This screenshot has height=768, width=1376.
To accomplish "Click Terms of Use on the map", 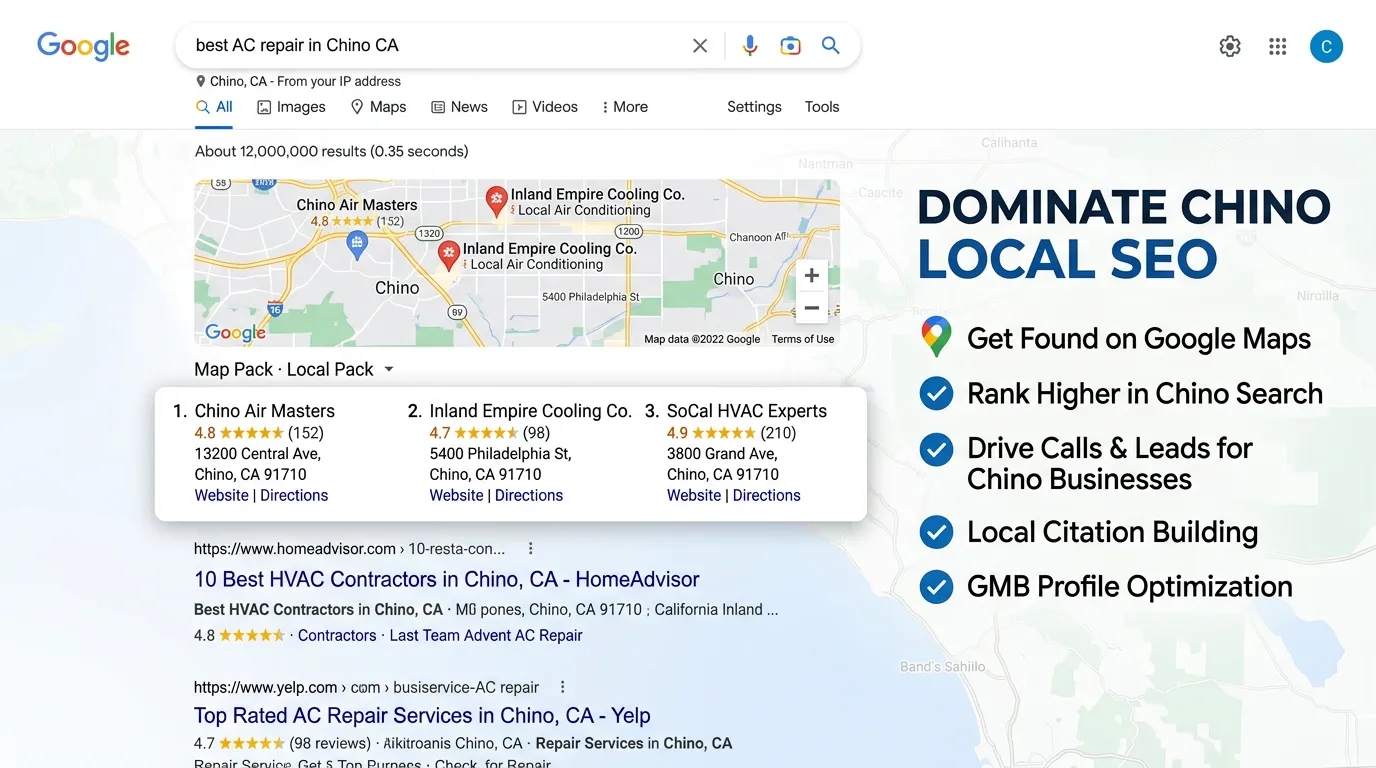I will click(x=803, y=340).
